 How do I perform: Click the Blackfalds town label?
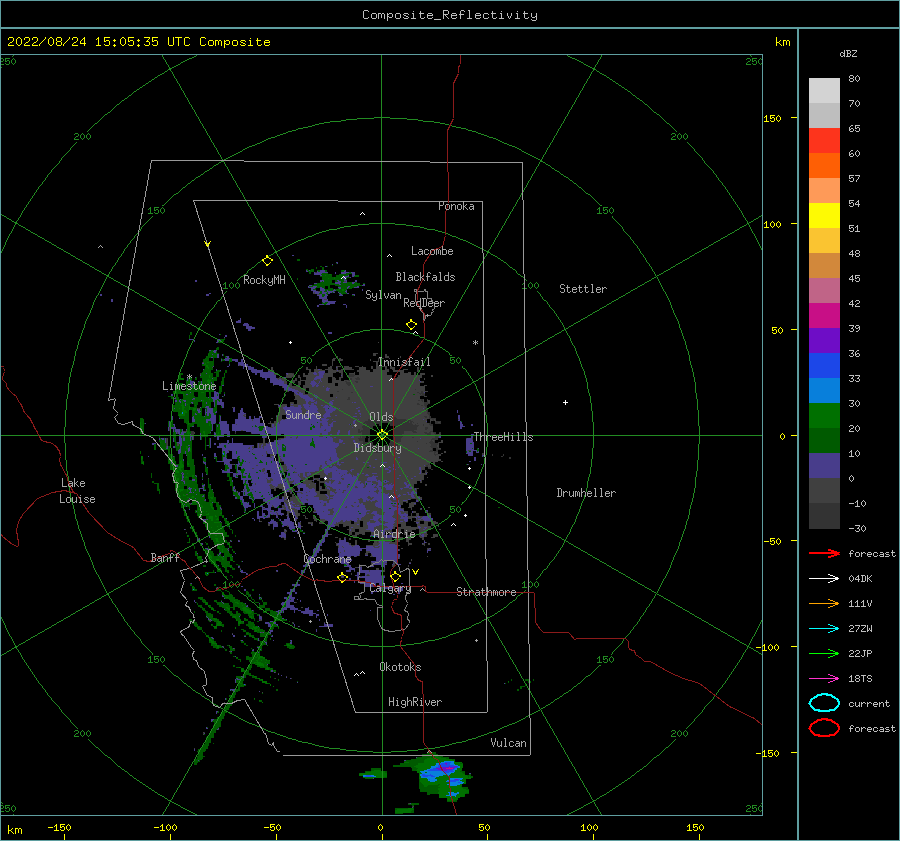[x=425, y=277]
